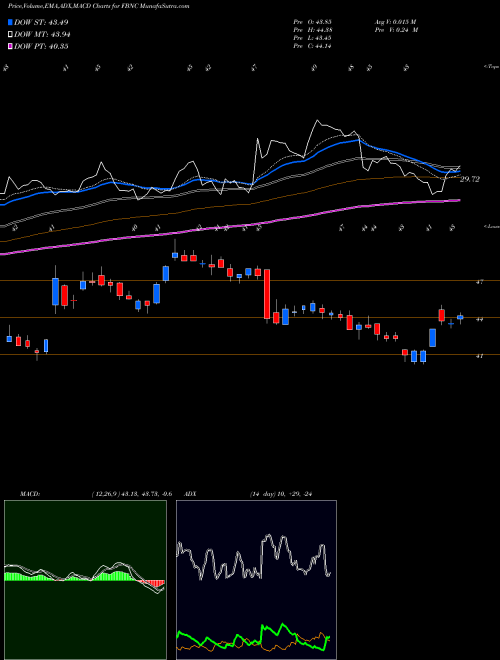This screenshot has height=660, width=500.
Task: Click the 41 price level label
Action: [x=479, y=356]
